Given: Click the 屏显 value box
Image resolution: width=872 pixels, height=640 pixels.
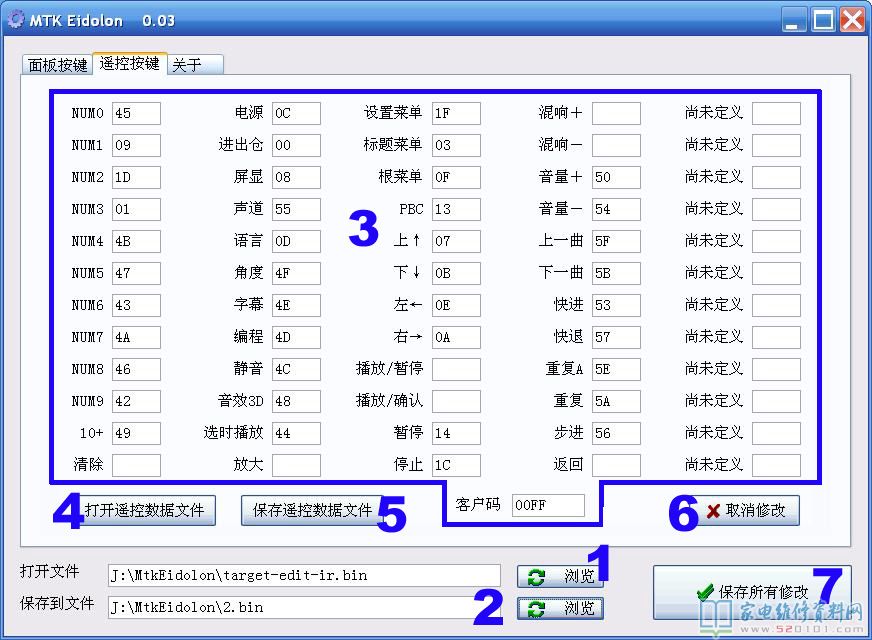Looking at the screenshot, I should pyautogui.click(x=296, y=177).
